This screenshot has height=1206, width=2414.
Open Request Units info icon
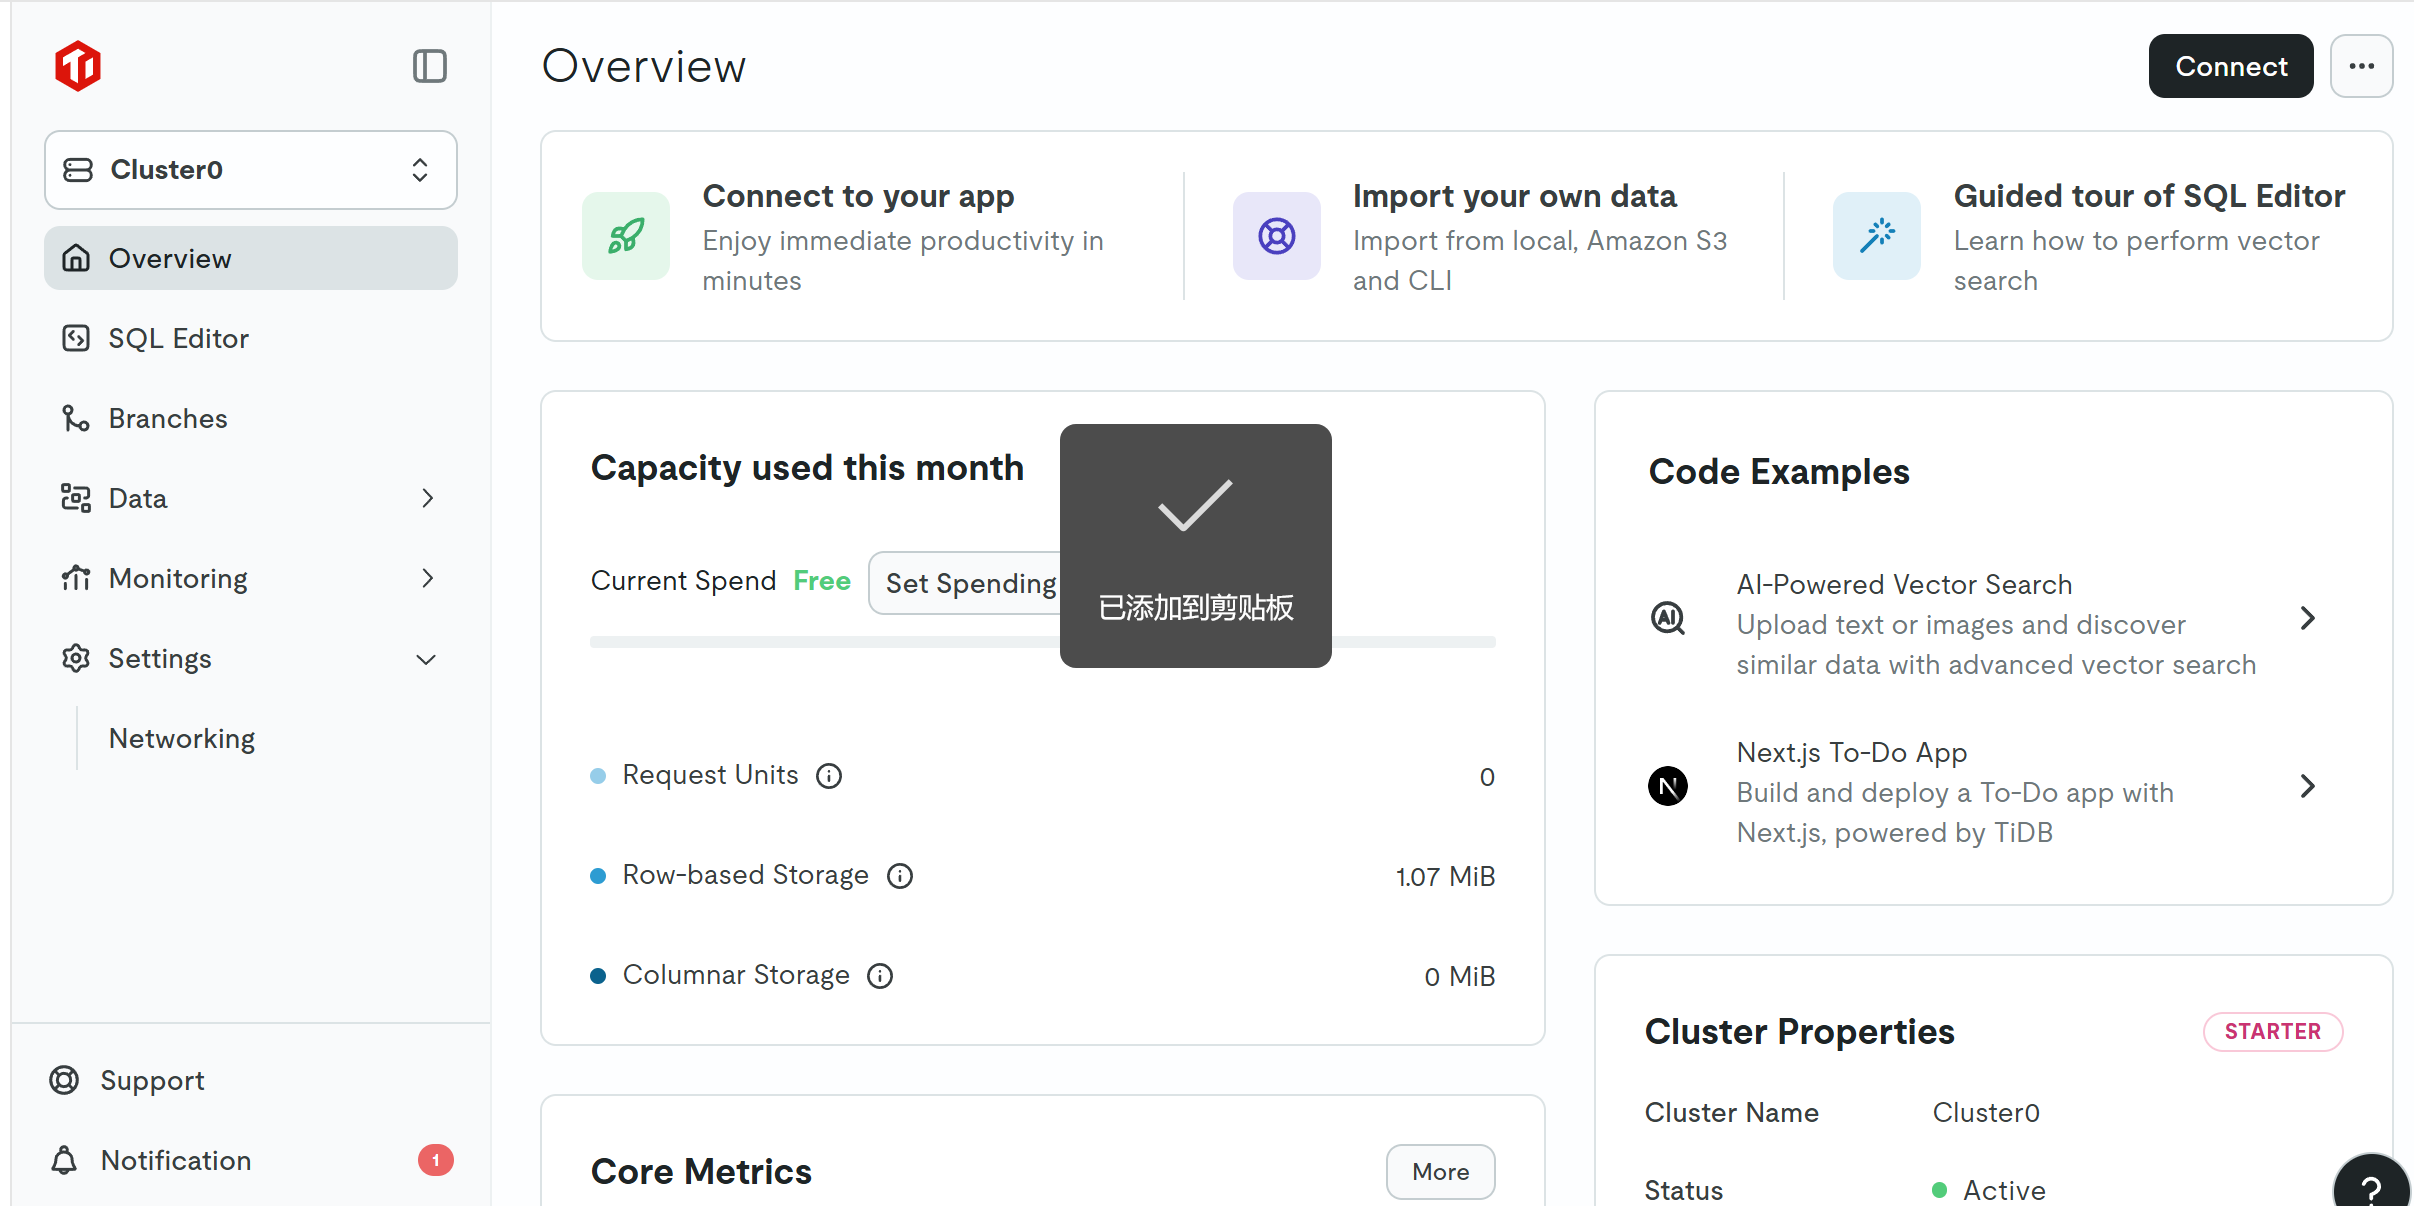829,776
